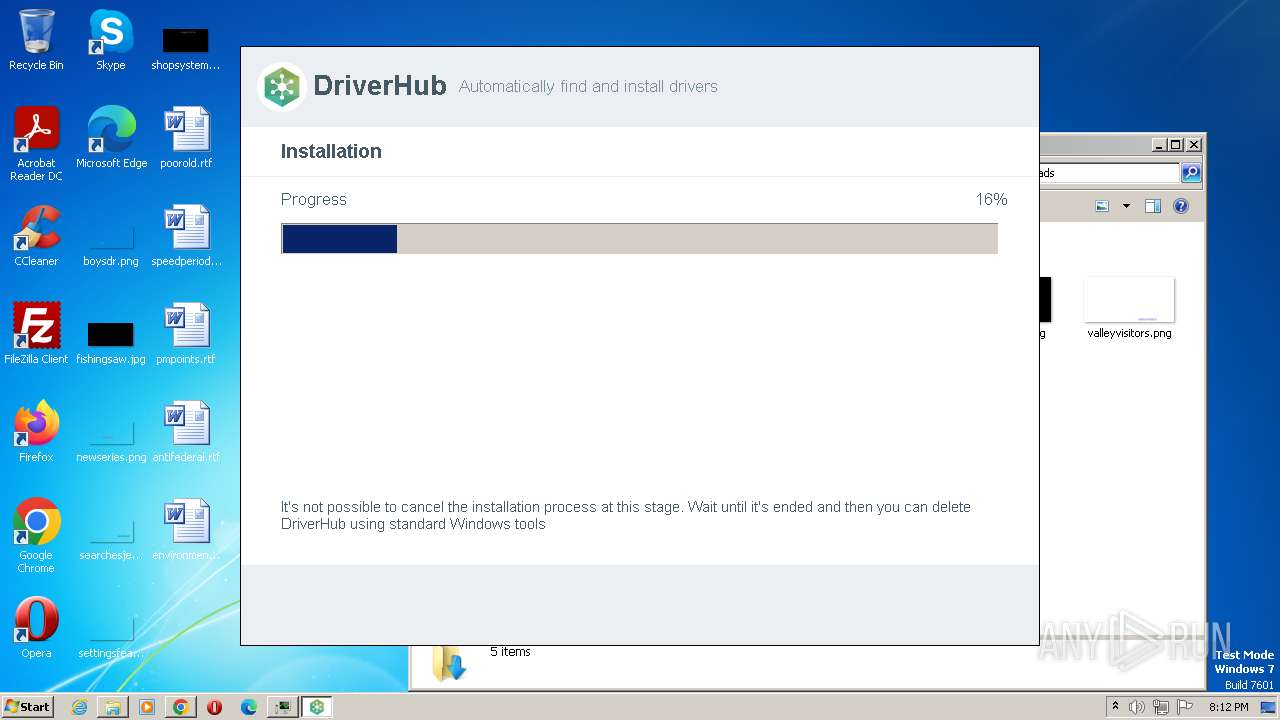Minimize the Explorer window
The height and width of the screenshot is (720, 1280).
[x=1159, y=144]
